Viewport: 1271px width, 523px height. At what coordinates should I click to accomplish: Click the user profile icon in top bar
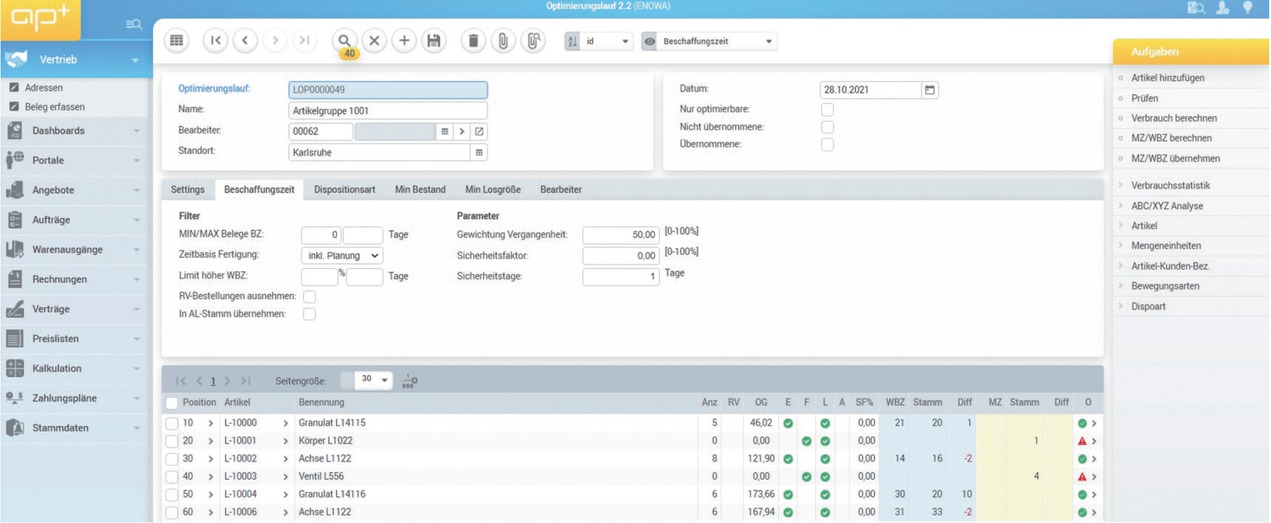tap(1223, 8)
